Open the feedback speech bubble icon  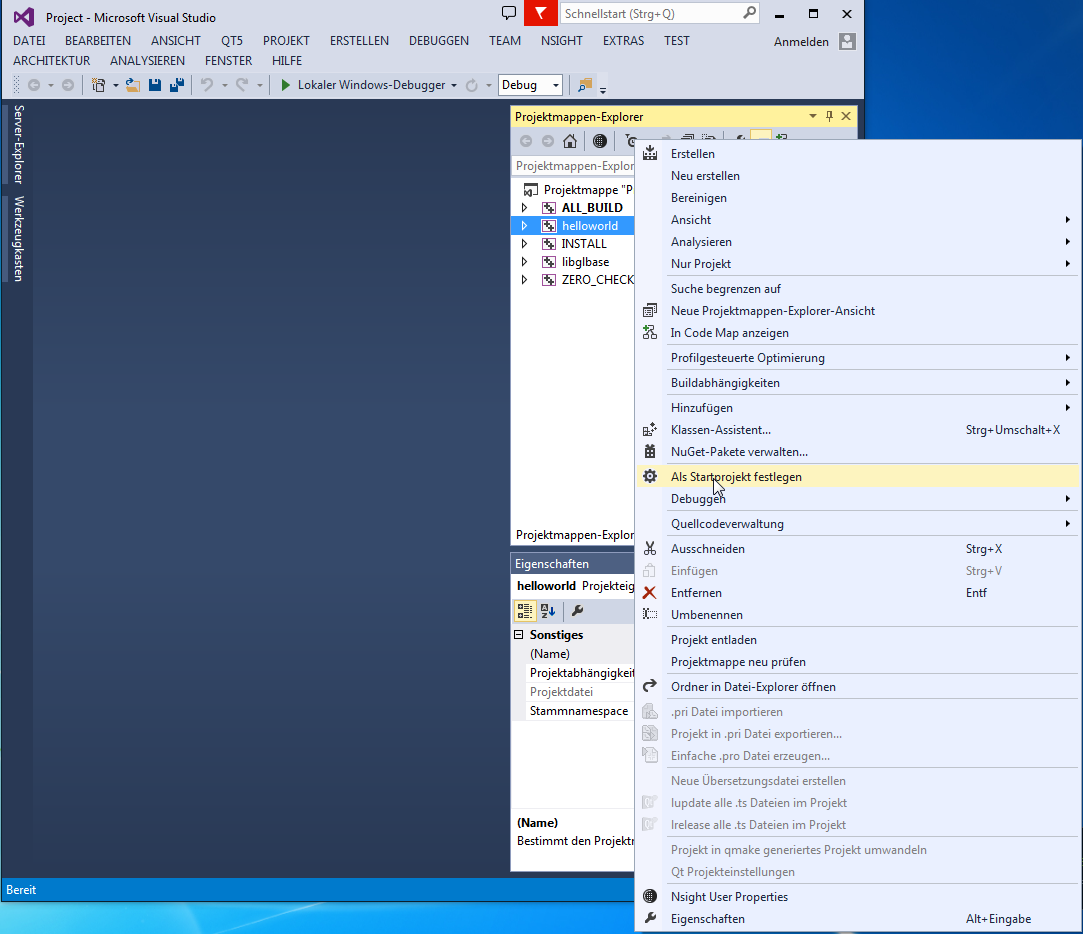(x=508, y=13)
